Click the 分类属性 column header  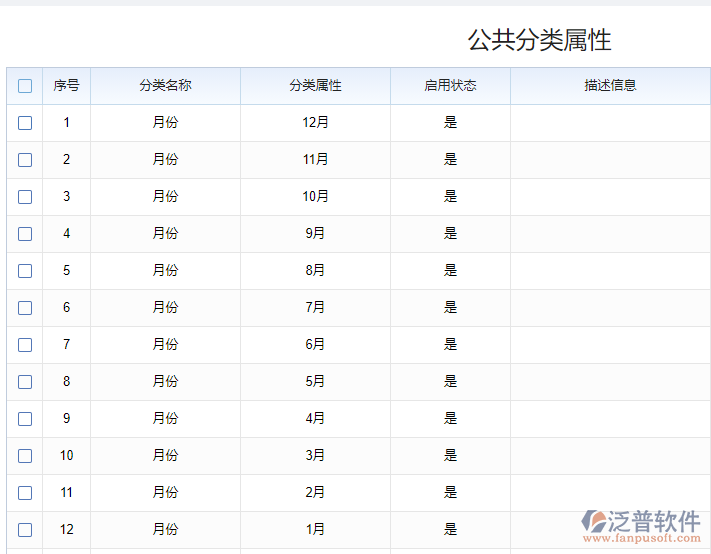(x=315, y=86)
